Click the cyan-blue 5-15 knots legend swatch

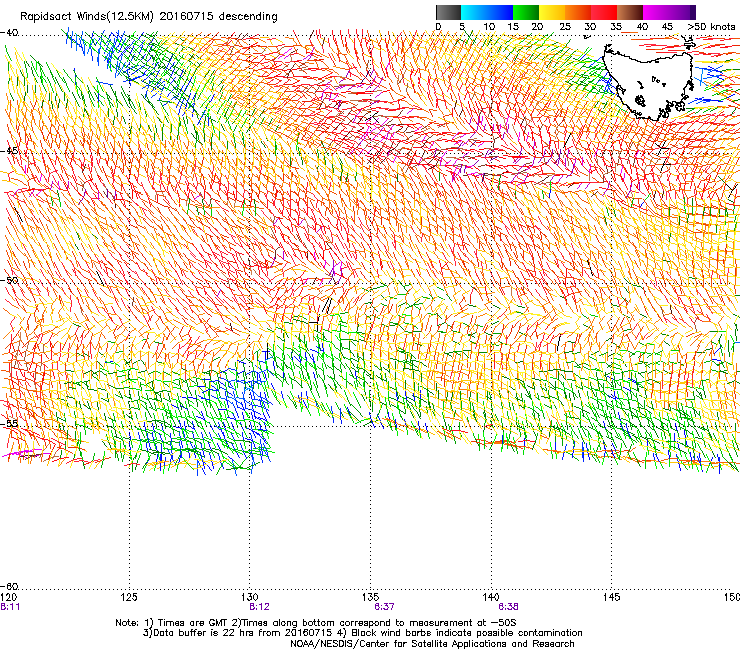click(x=487, y=12)
